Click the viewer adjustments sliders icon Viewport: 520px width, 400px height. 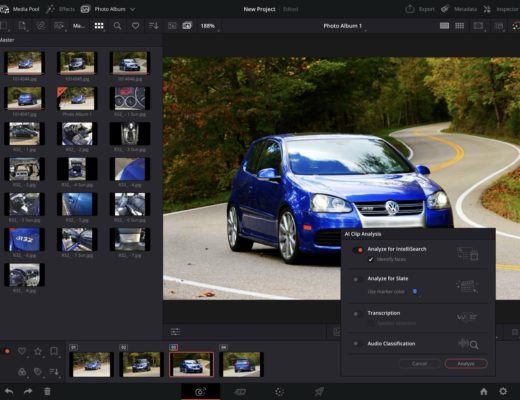coord(175,332)
